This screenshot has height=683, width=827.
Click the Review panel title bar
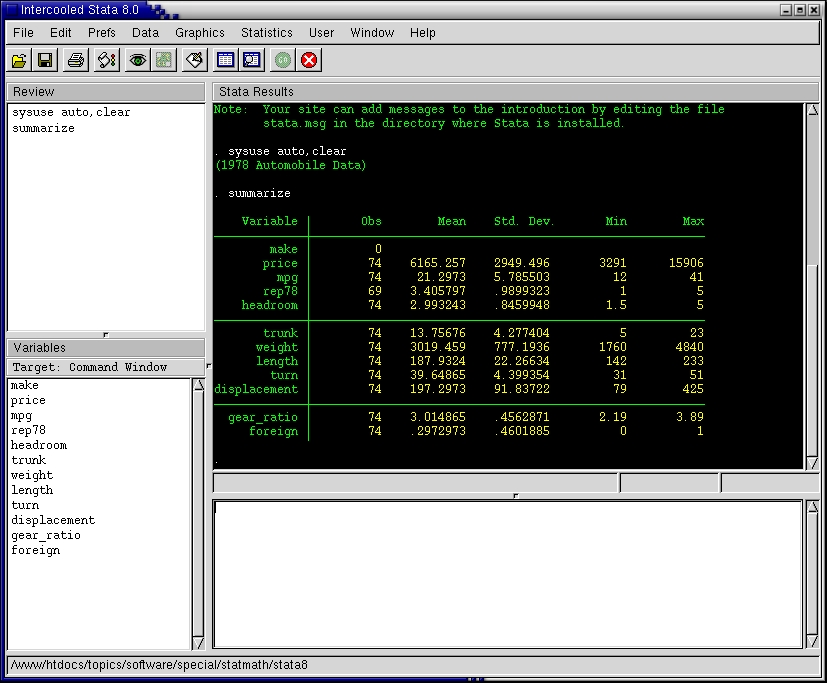(x=106, y=92)
